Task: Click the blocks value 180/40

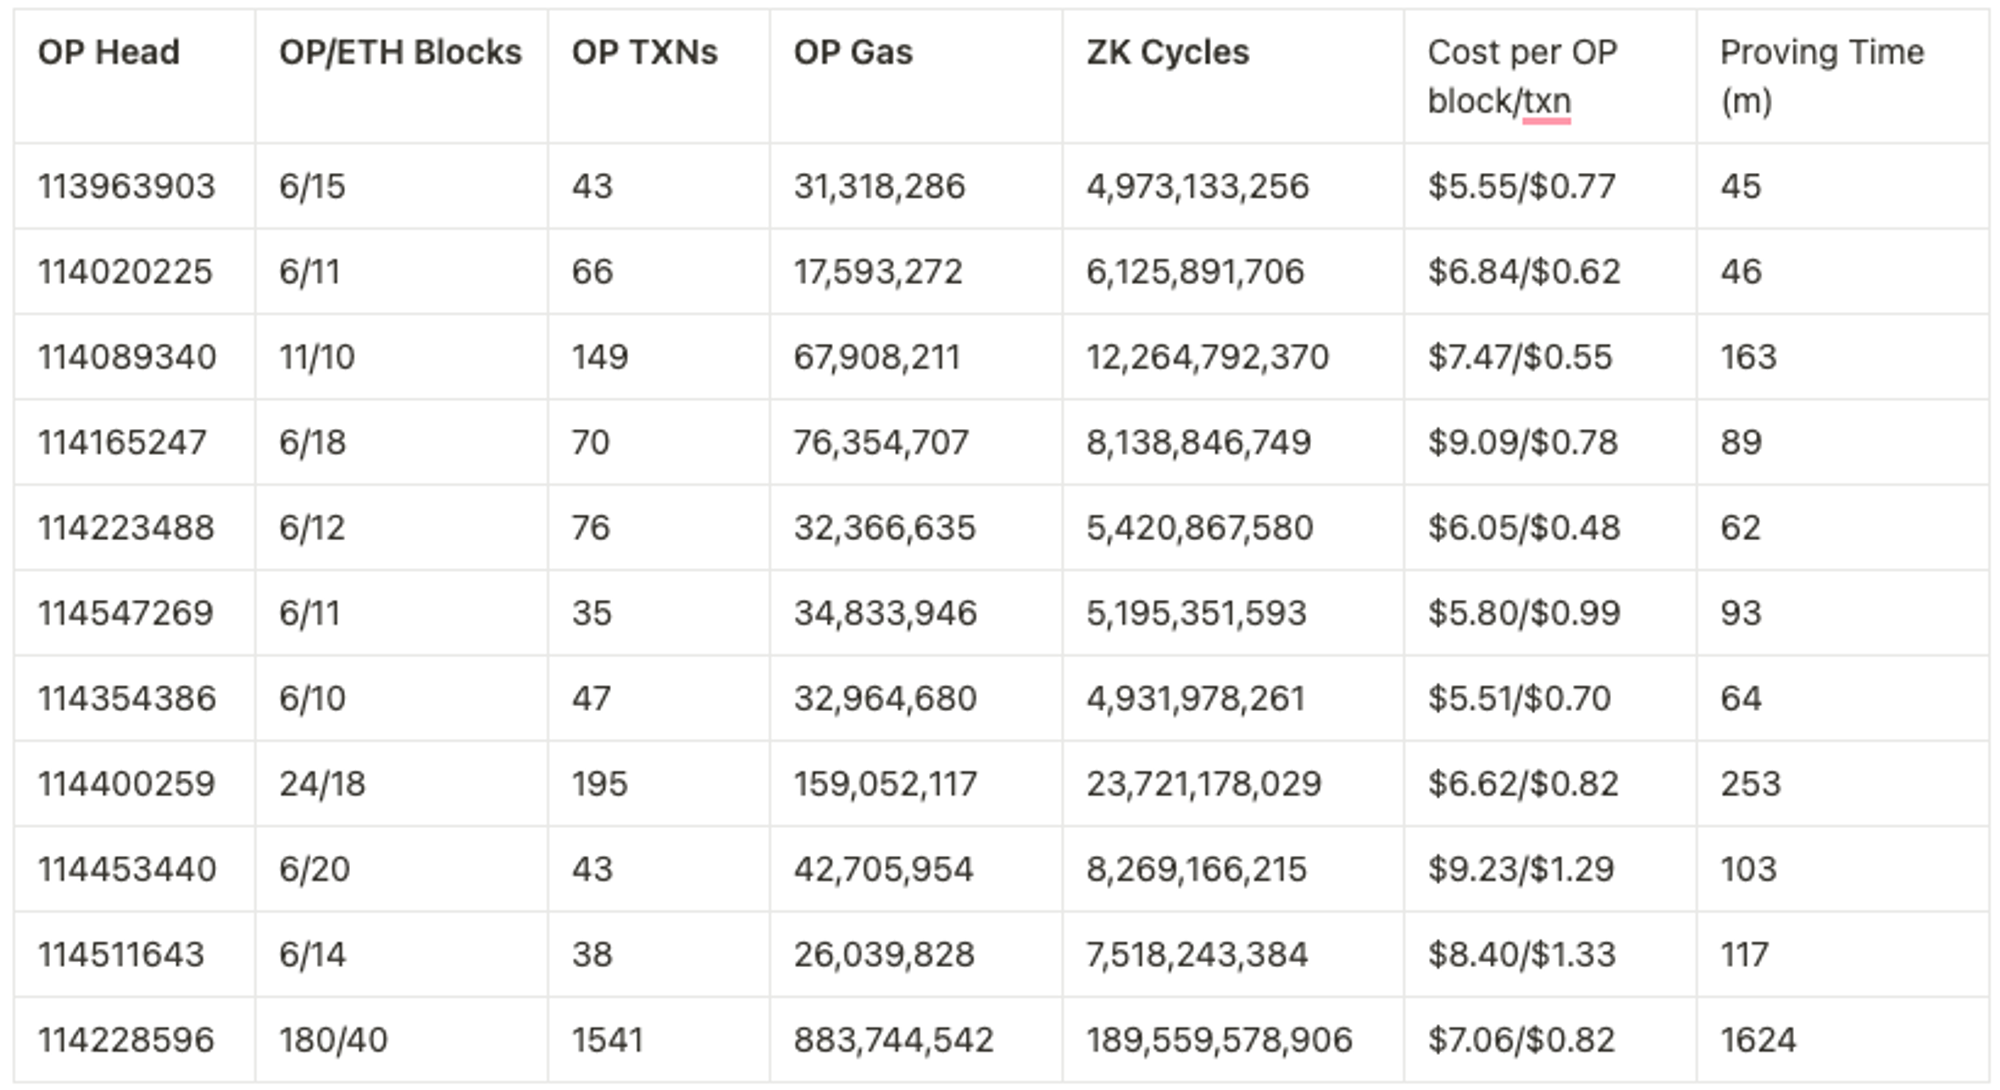Action: click(x=333, y=1040)
